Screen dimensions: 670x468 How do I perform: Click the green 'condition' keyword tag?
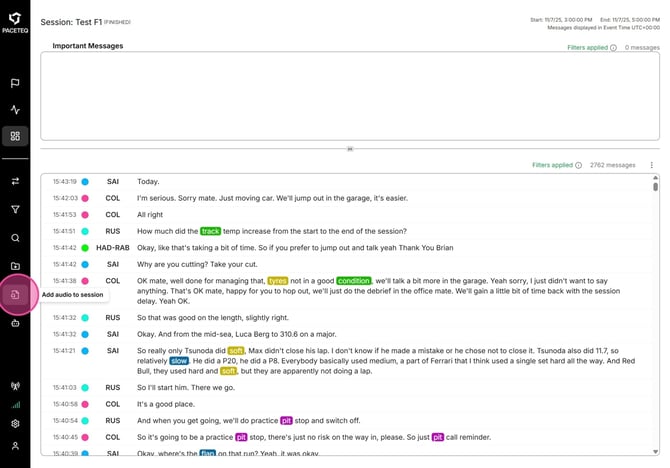[x=354, y=281]
